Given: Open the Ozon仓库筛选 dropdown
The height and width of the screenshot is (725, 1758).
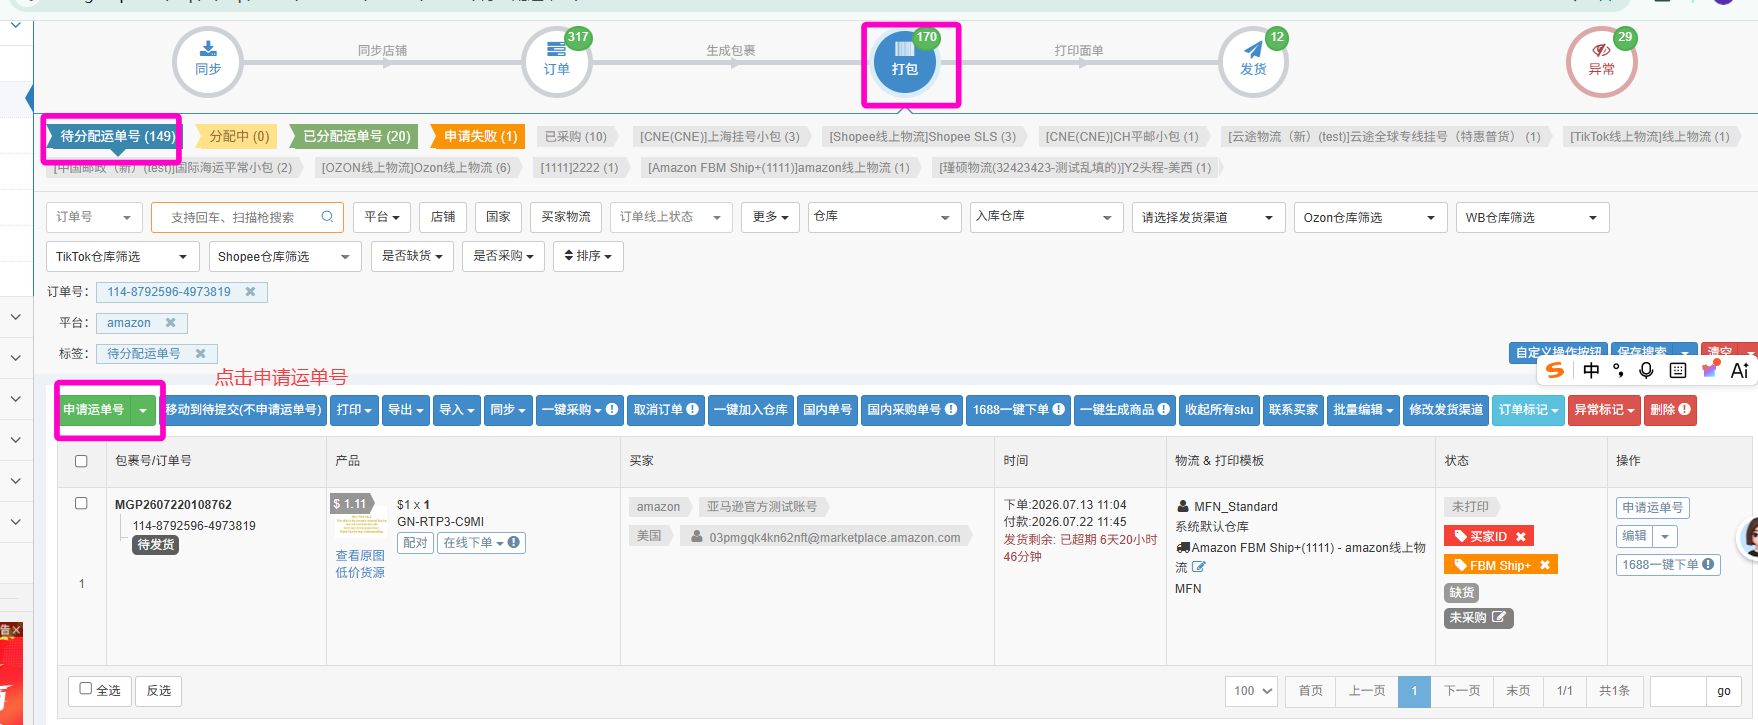Looking at the screenshot, I should point(1370,217).
